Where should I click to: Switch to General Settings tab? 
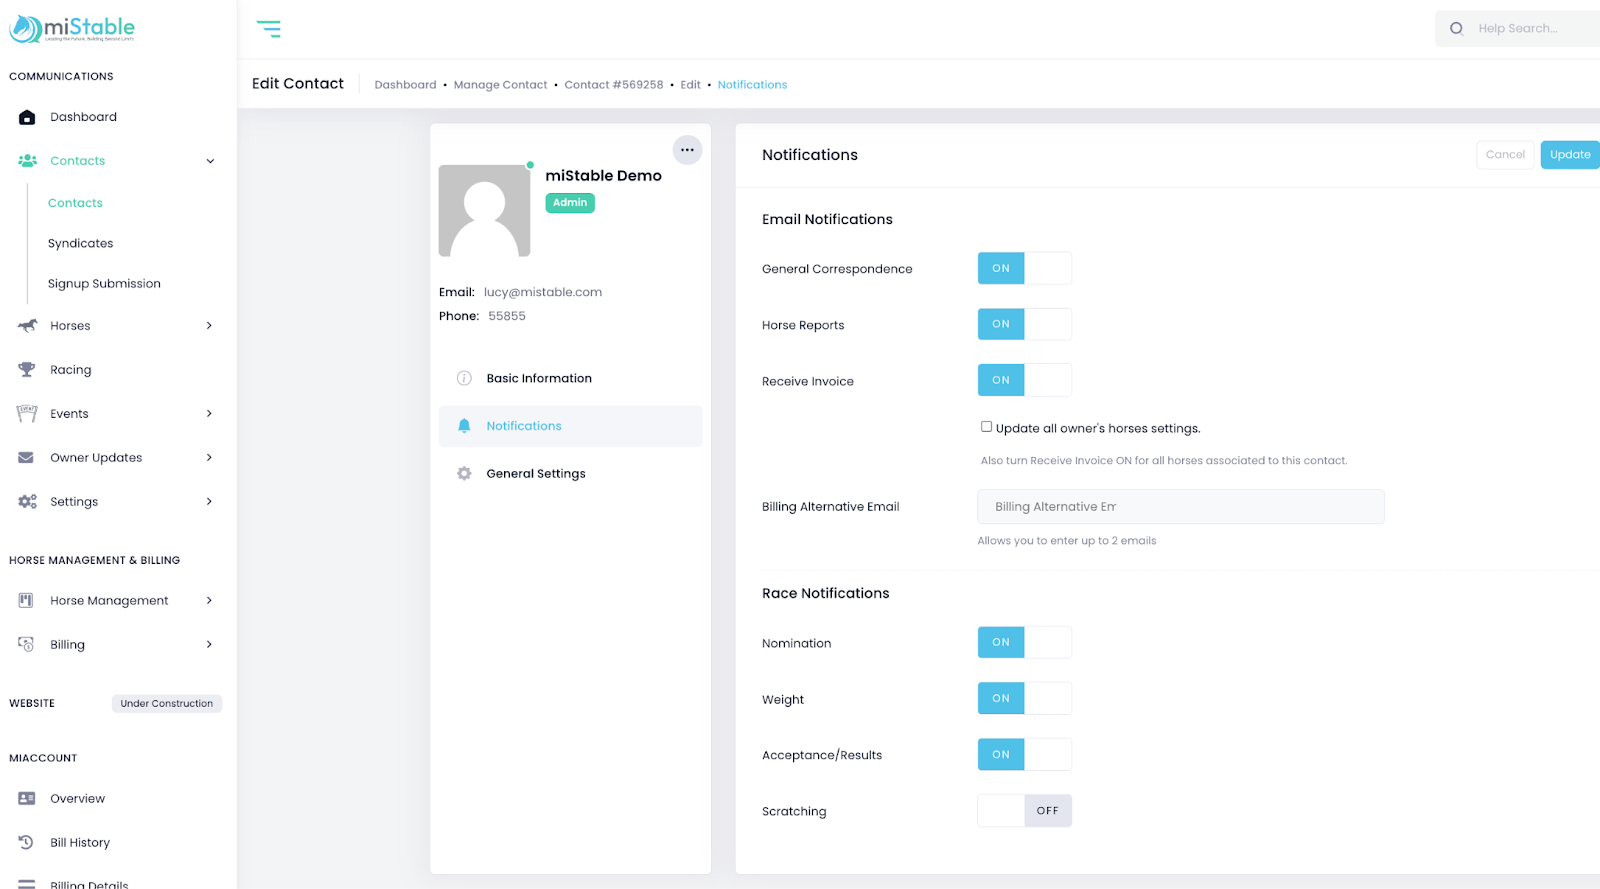536,474
